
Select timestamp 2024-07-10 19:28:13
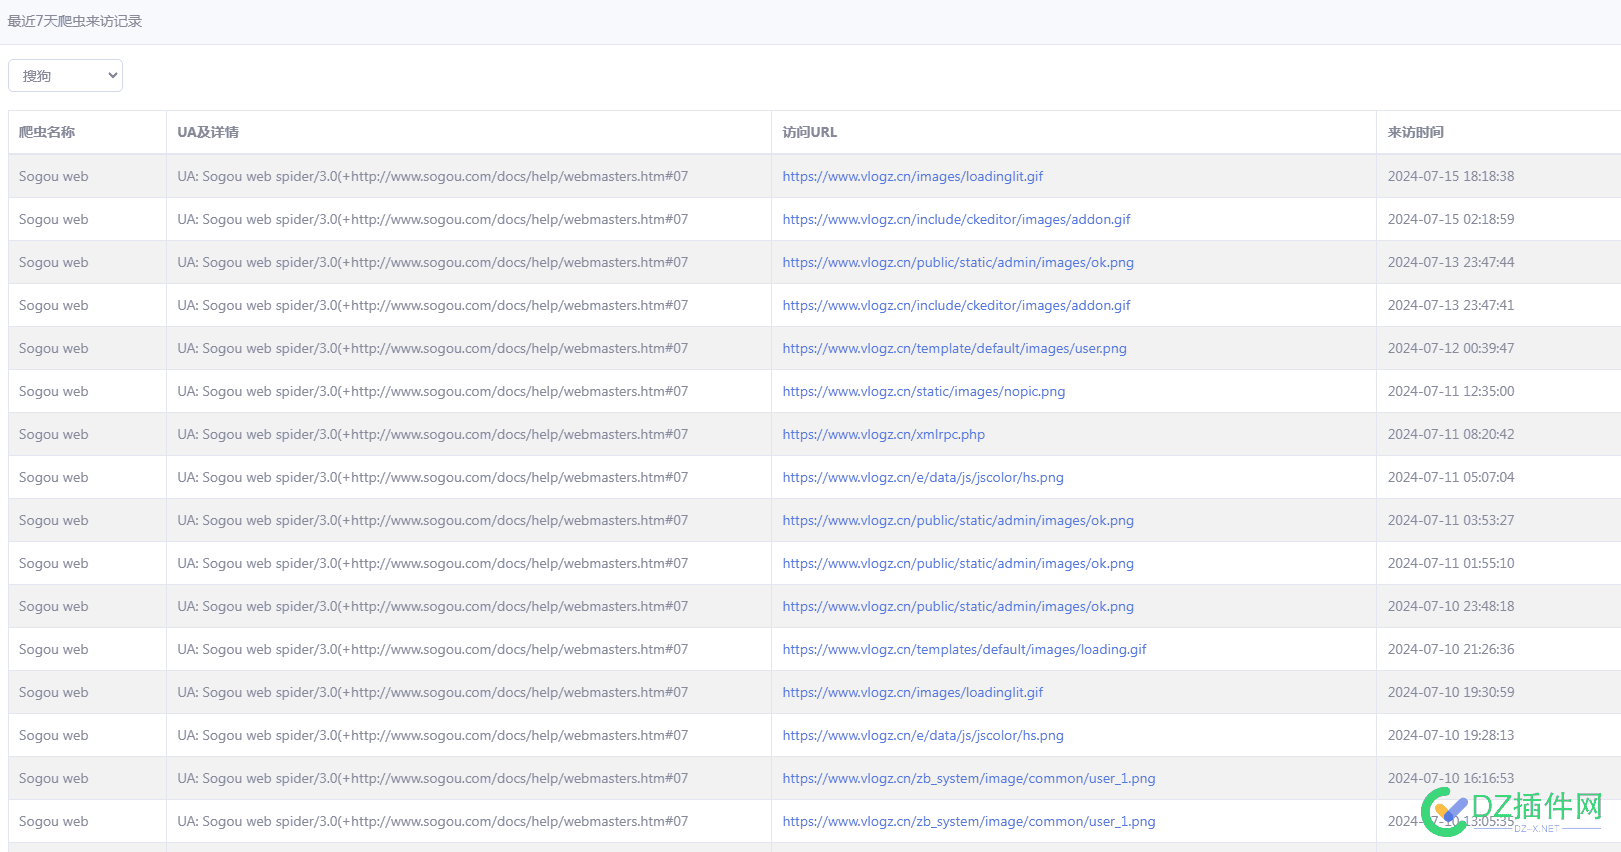[1451, 735]
